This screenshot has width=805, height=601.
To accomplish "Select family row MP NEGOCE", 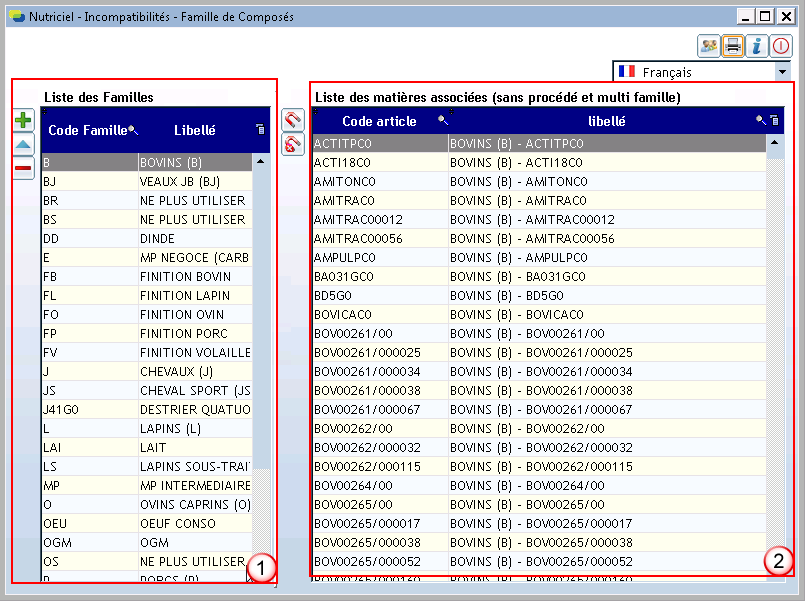I will (x=147, y=257).
